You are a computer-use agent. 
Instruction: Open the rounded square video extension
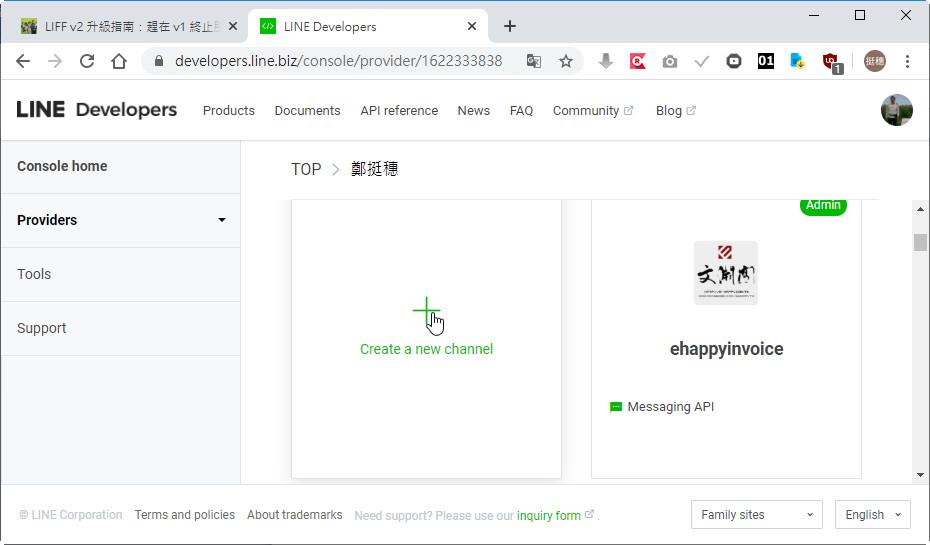(734, 61)
